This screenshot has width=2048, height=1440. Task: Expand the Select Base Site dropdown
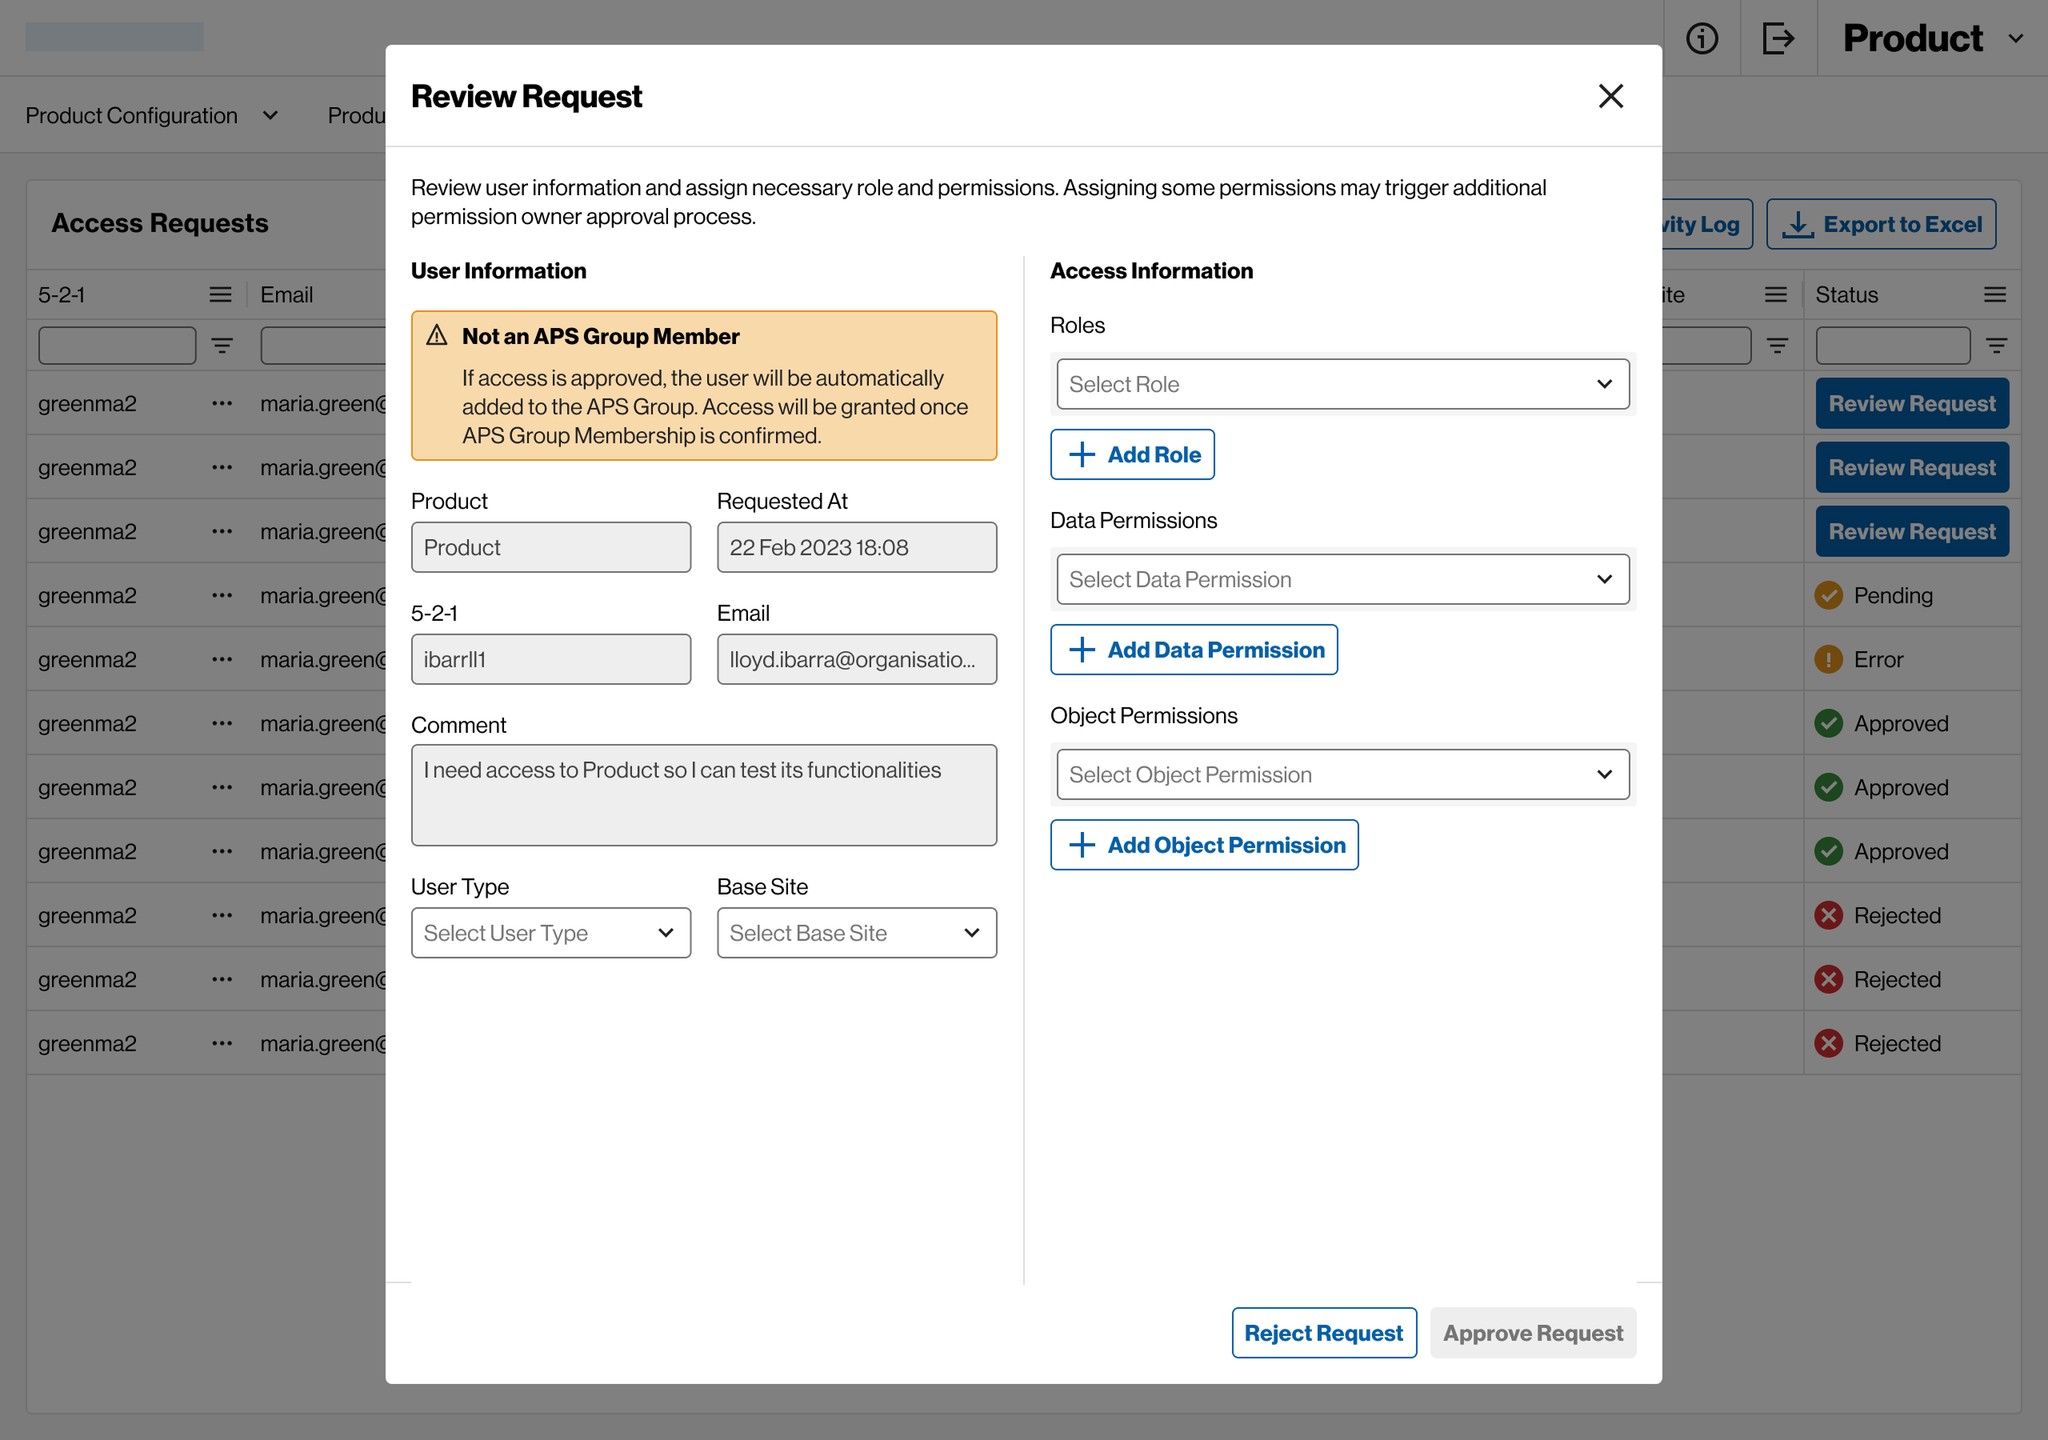point(856,933)
